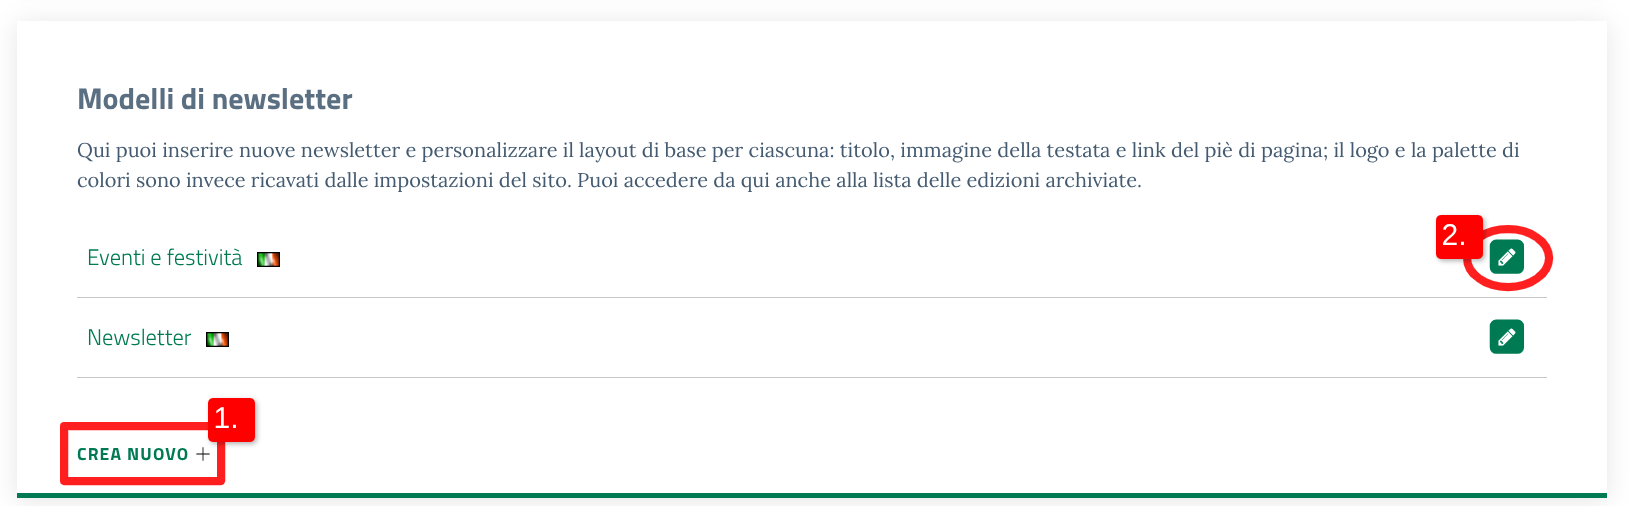Edit the Eventi e festività newsletter template

tap(1506, 257)
